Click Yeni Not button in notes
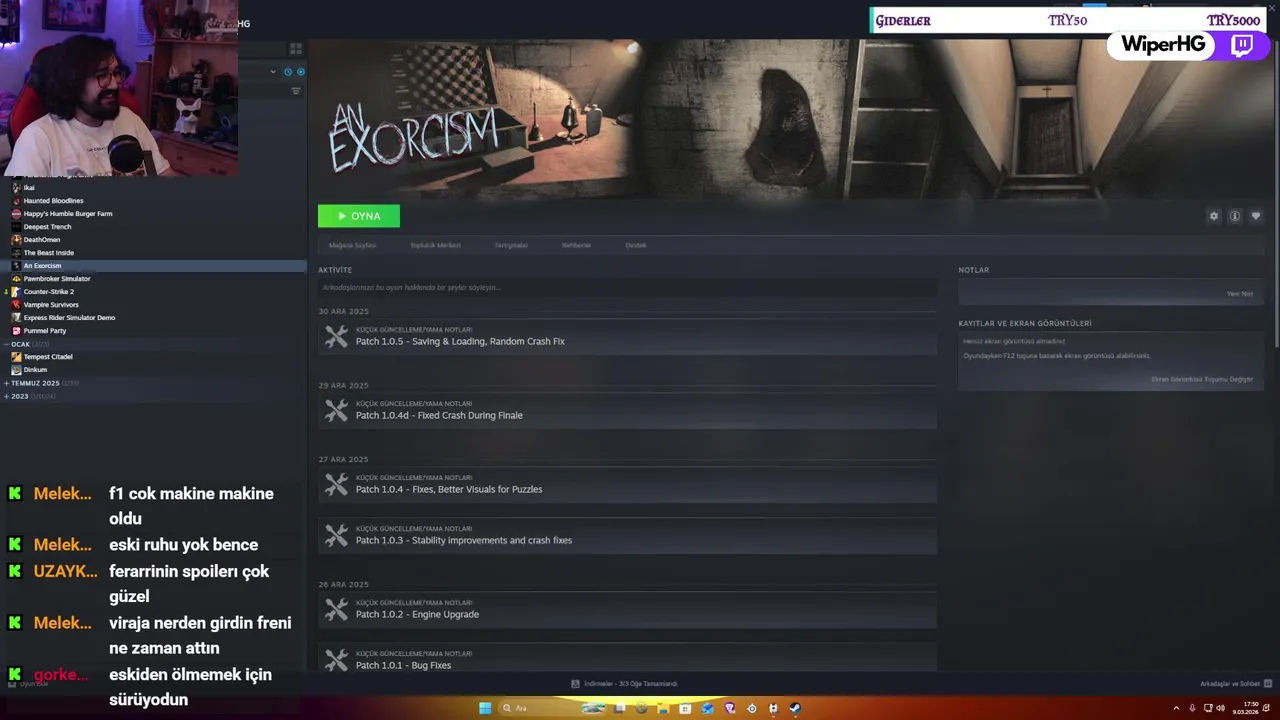Viewport: 1280px width, 720px height. pos(1239,294)
